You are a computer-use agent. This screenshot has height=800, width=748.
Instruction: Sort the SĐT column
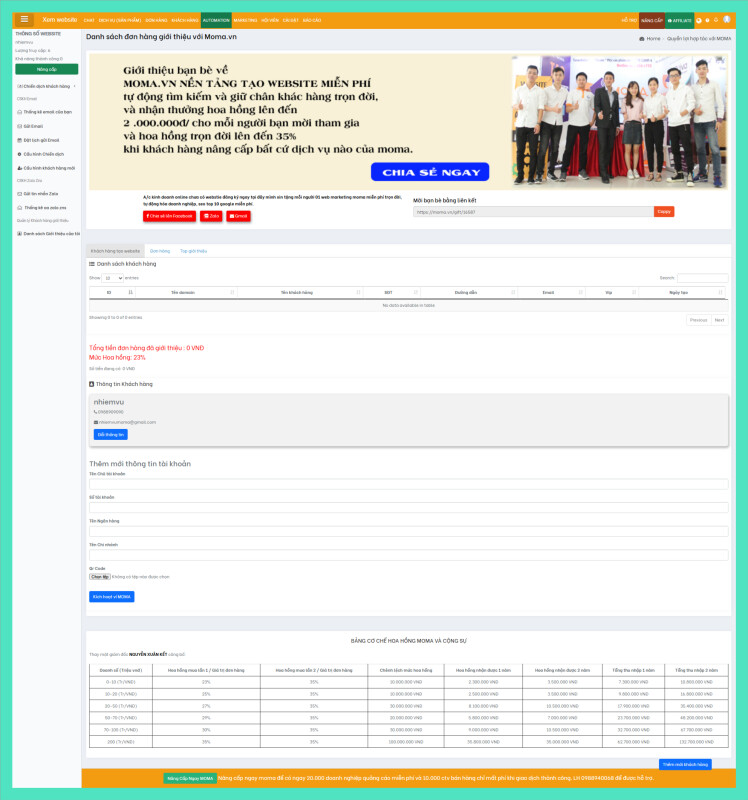(x=392, y=292)
